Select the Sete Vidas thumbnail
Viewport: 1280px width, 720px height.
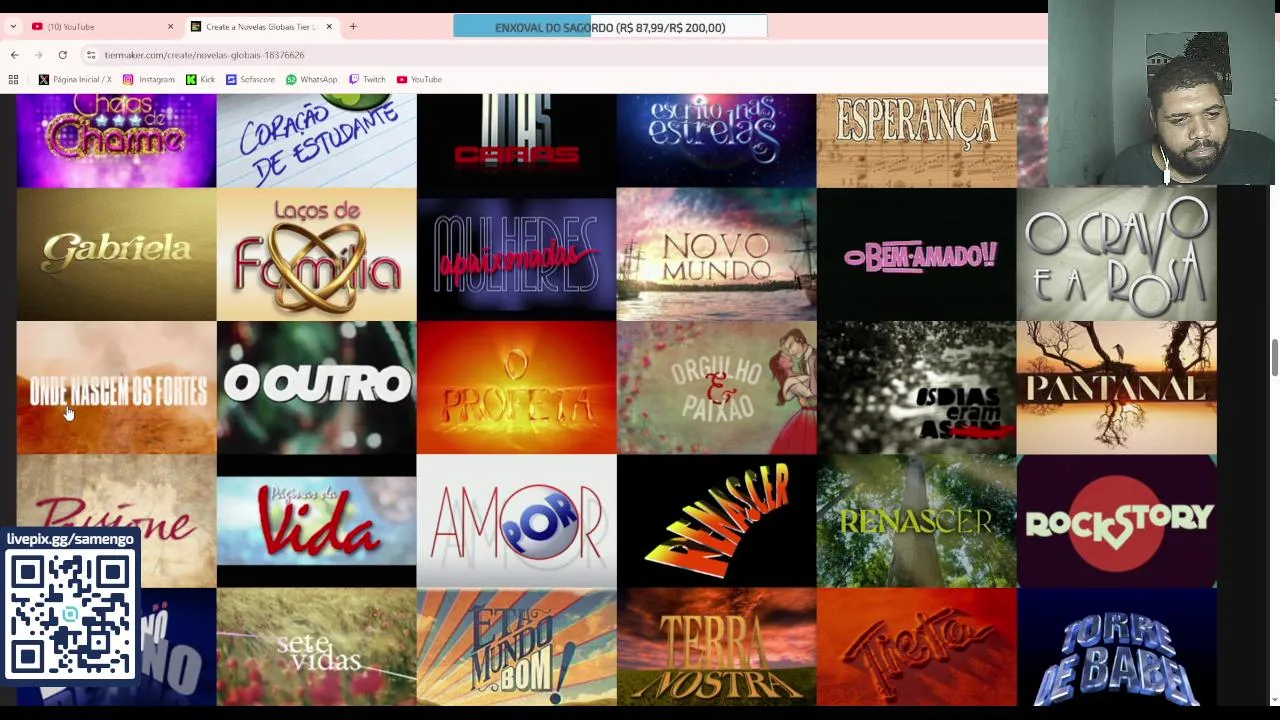coord(316,647)
